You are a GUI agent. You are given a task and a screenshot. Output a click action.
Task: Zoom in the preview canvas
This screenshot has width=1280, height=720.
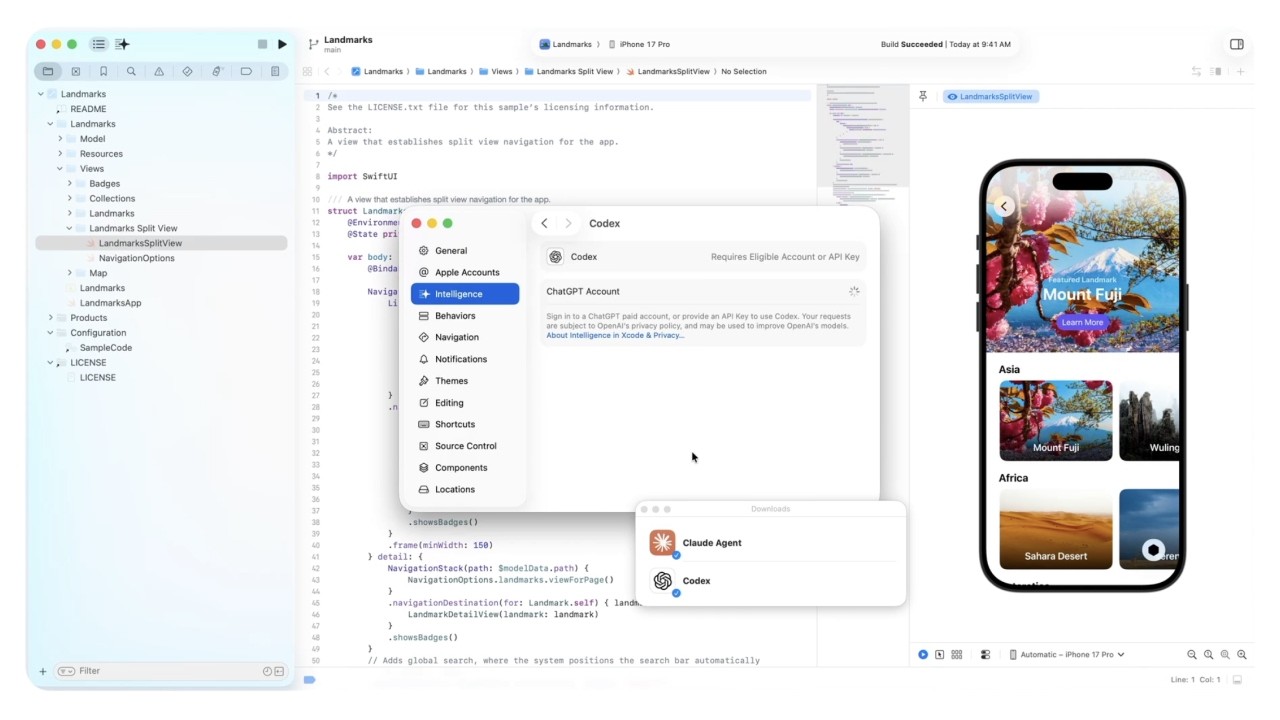point(1242,654)
